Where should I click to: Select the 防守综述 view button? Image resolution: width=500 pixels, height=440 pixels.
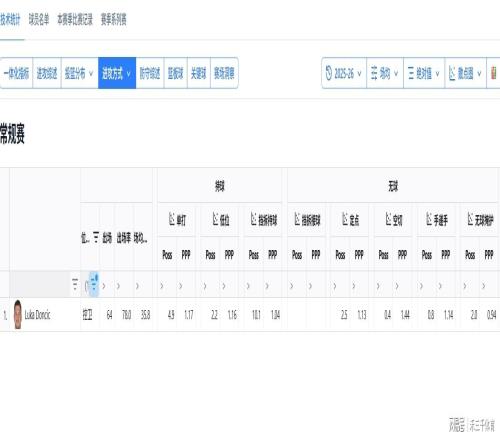(150, 73)
